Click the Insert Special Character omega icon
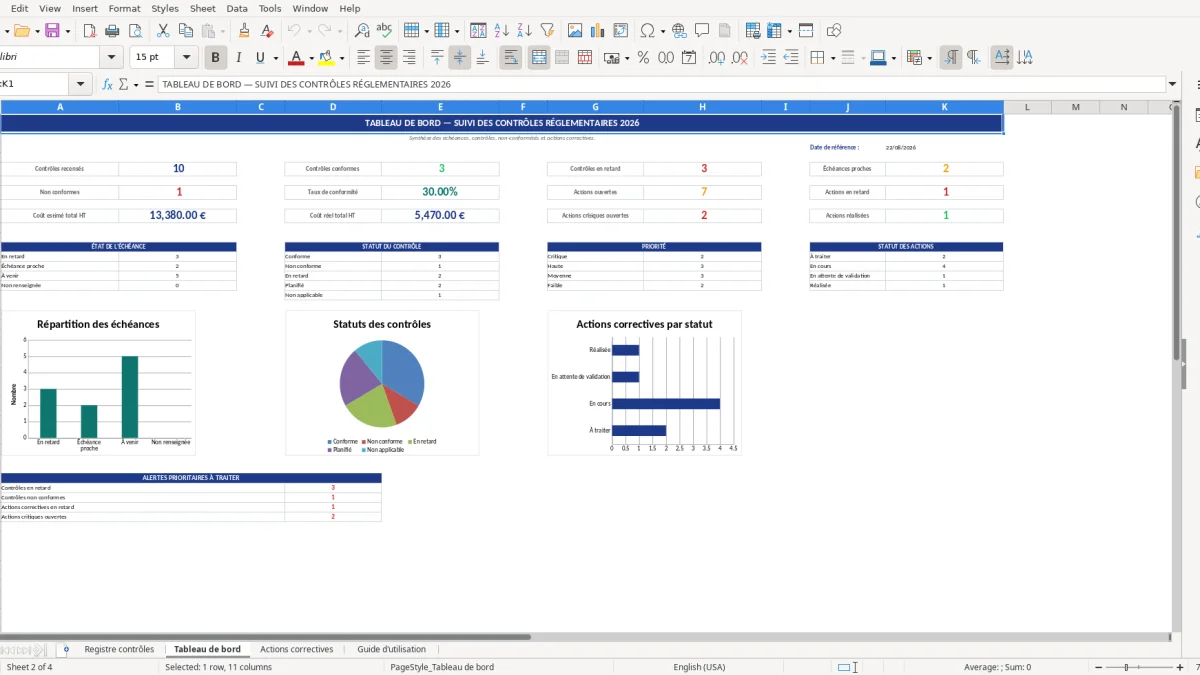Image resolution: width=1200 pixels, height=675 pixels. (647, 31)
